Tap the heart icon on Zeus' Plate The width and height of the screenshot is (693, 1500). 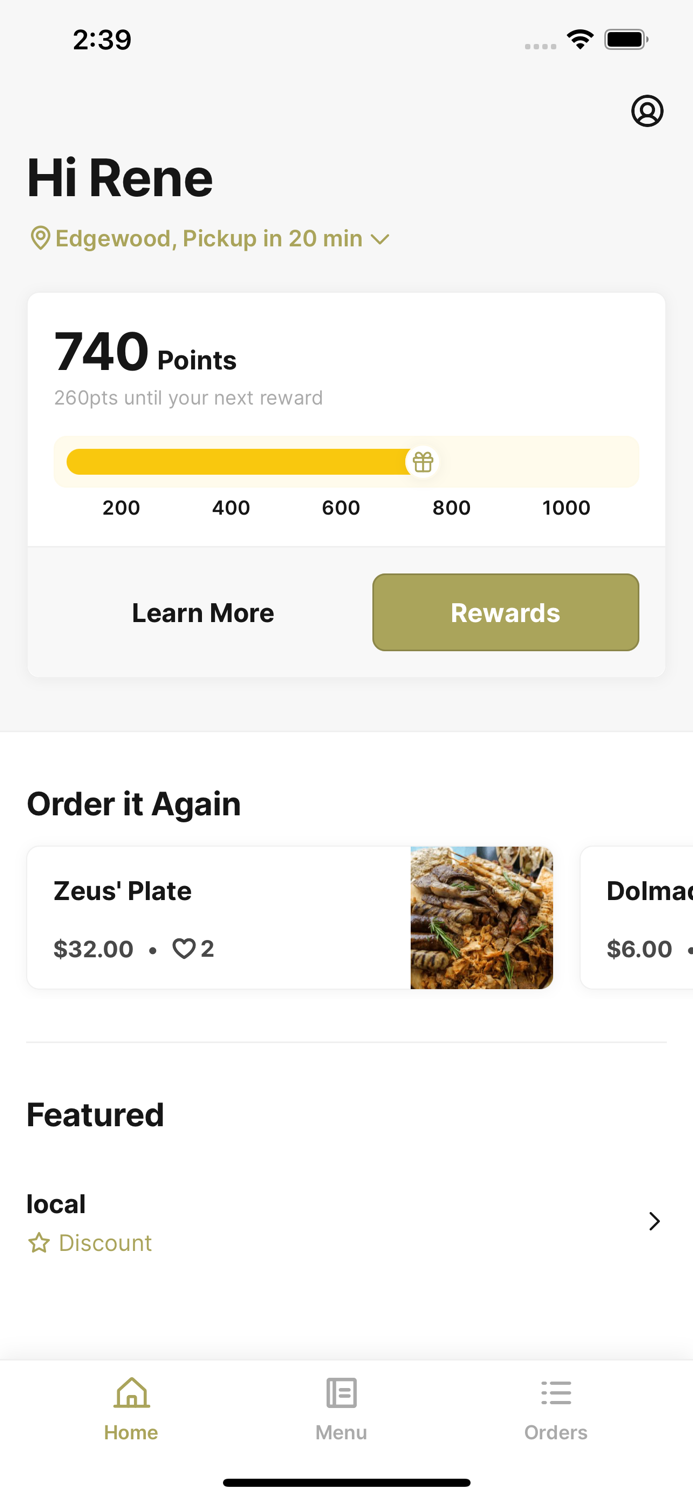click(x=184, y=948)
